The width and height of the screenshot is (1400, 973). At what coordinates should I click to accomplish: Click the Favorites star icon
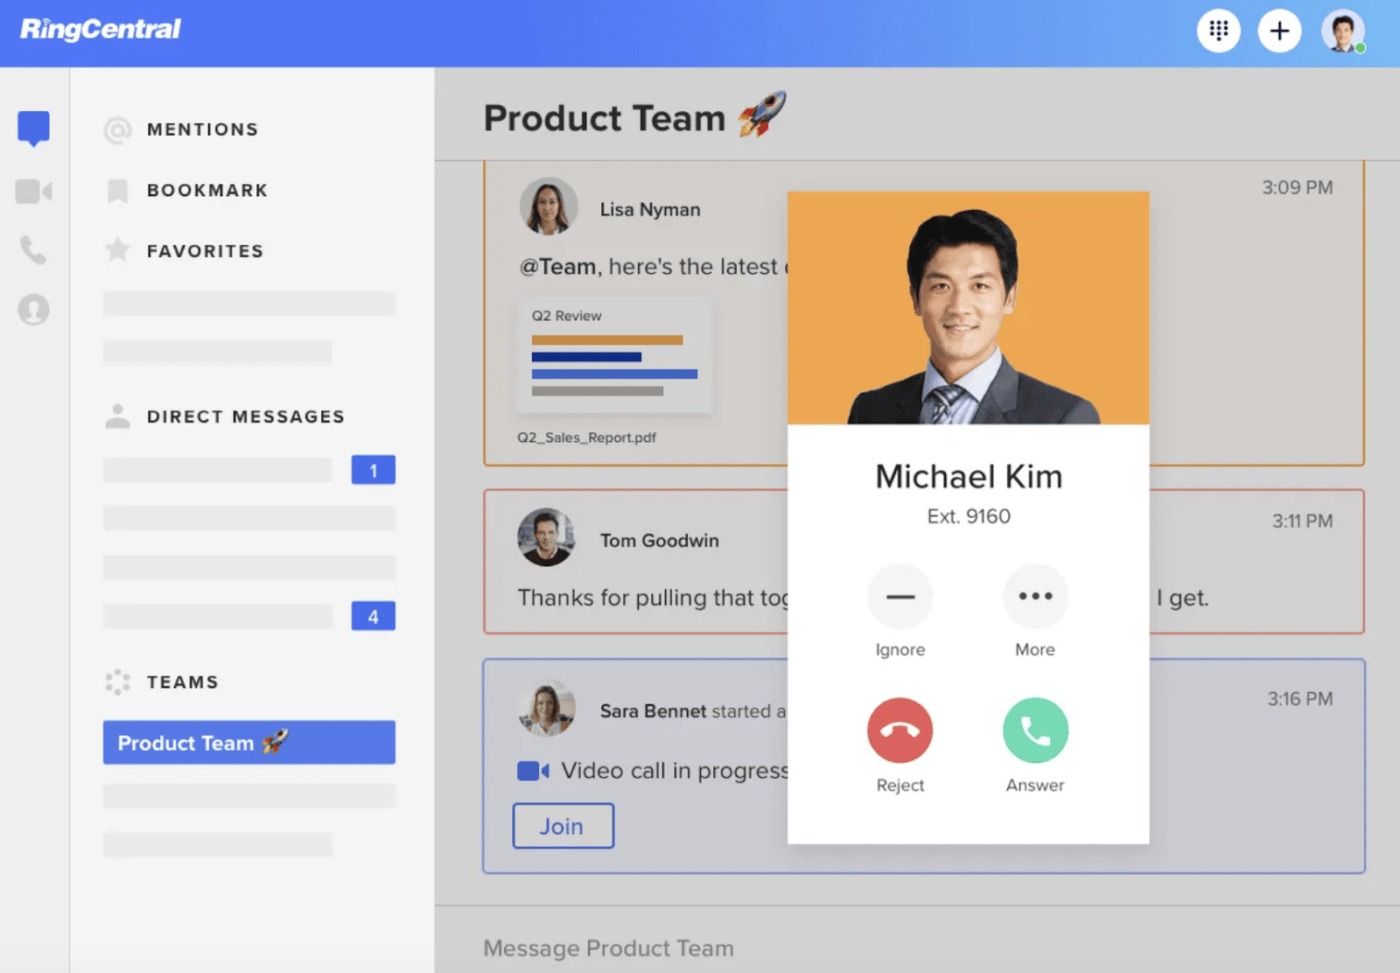click(x=117, y=249)
